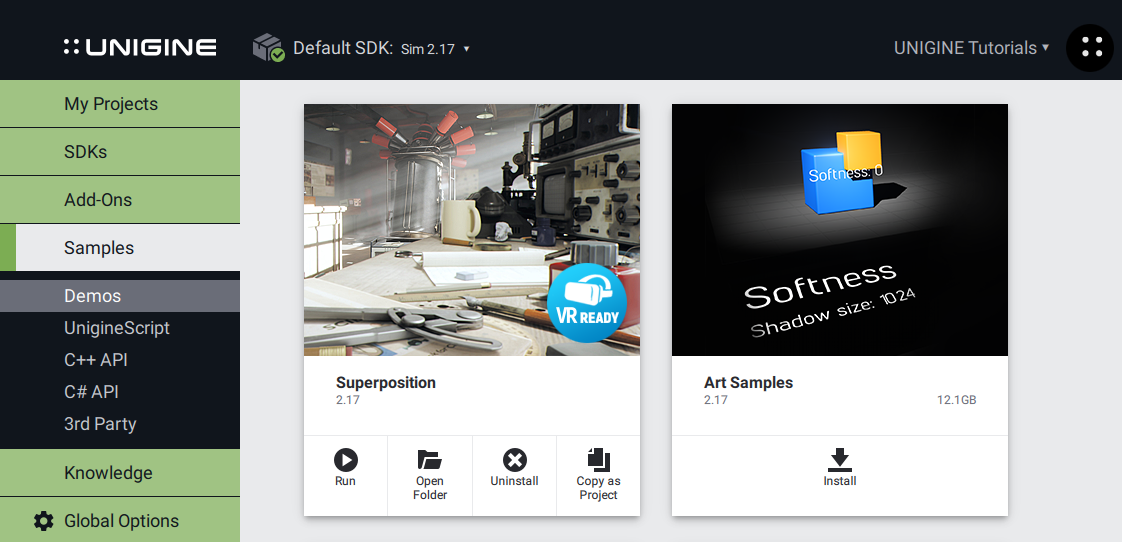Expand the Sim 2.17 SDK dropdown
Image resolution: width=1122 pixels, height=542 pixels.
[436, 48]
